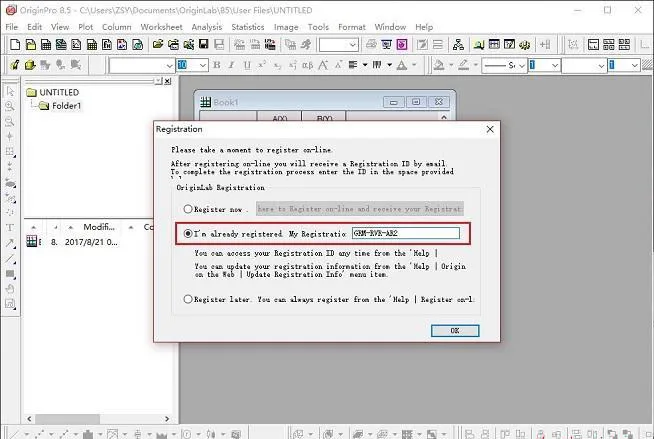Select Folder1 in Project Explorer

(x=60, y=106)
